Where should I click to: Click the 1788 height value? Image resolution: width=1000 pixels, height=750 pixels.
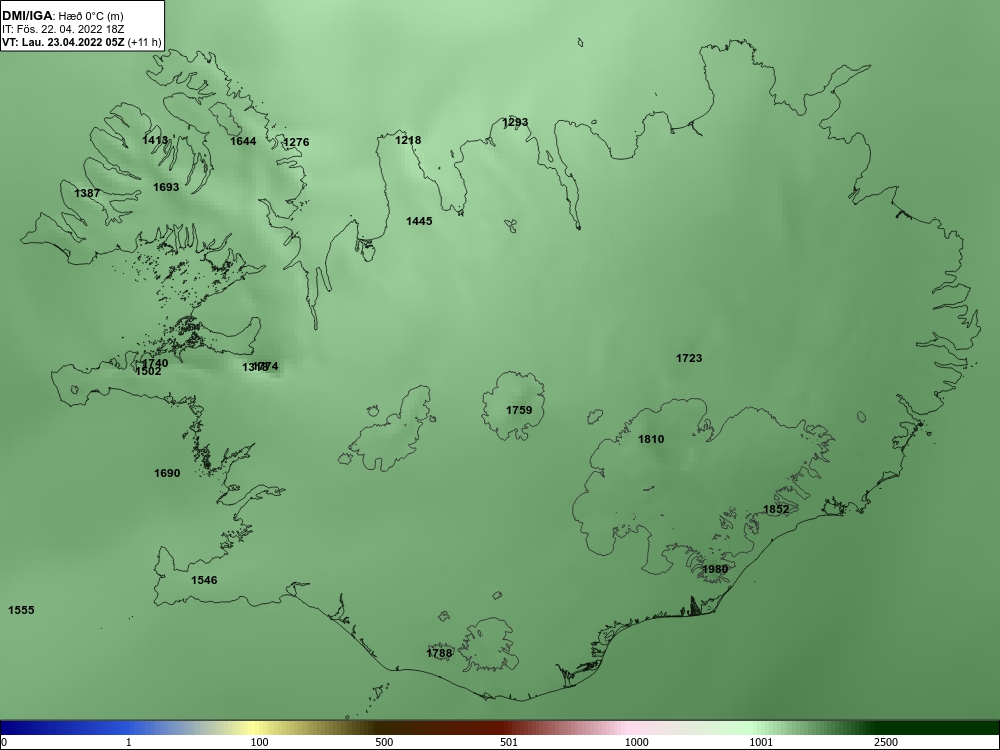point(439,653)
